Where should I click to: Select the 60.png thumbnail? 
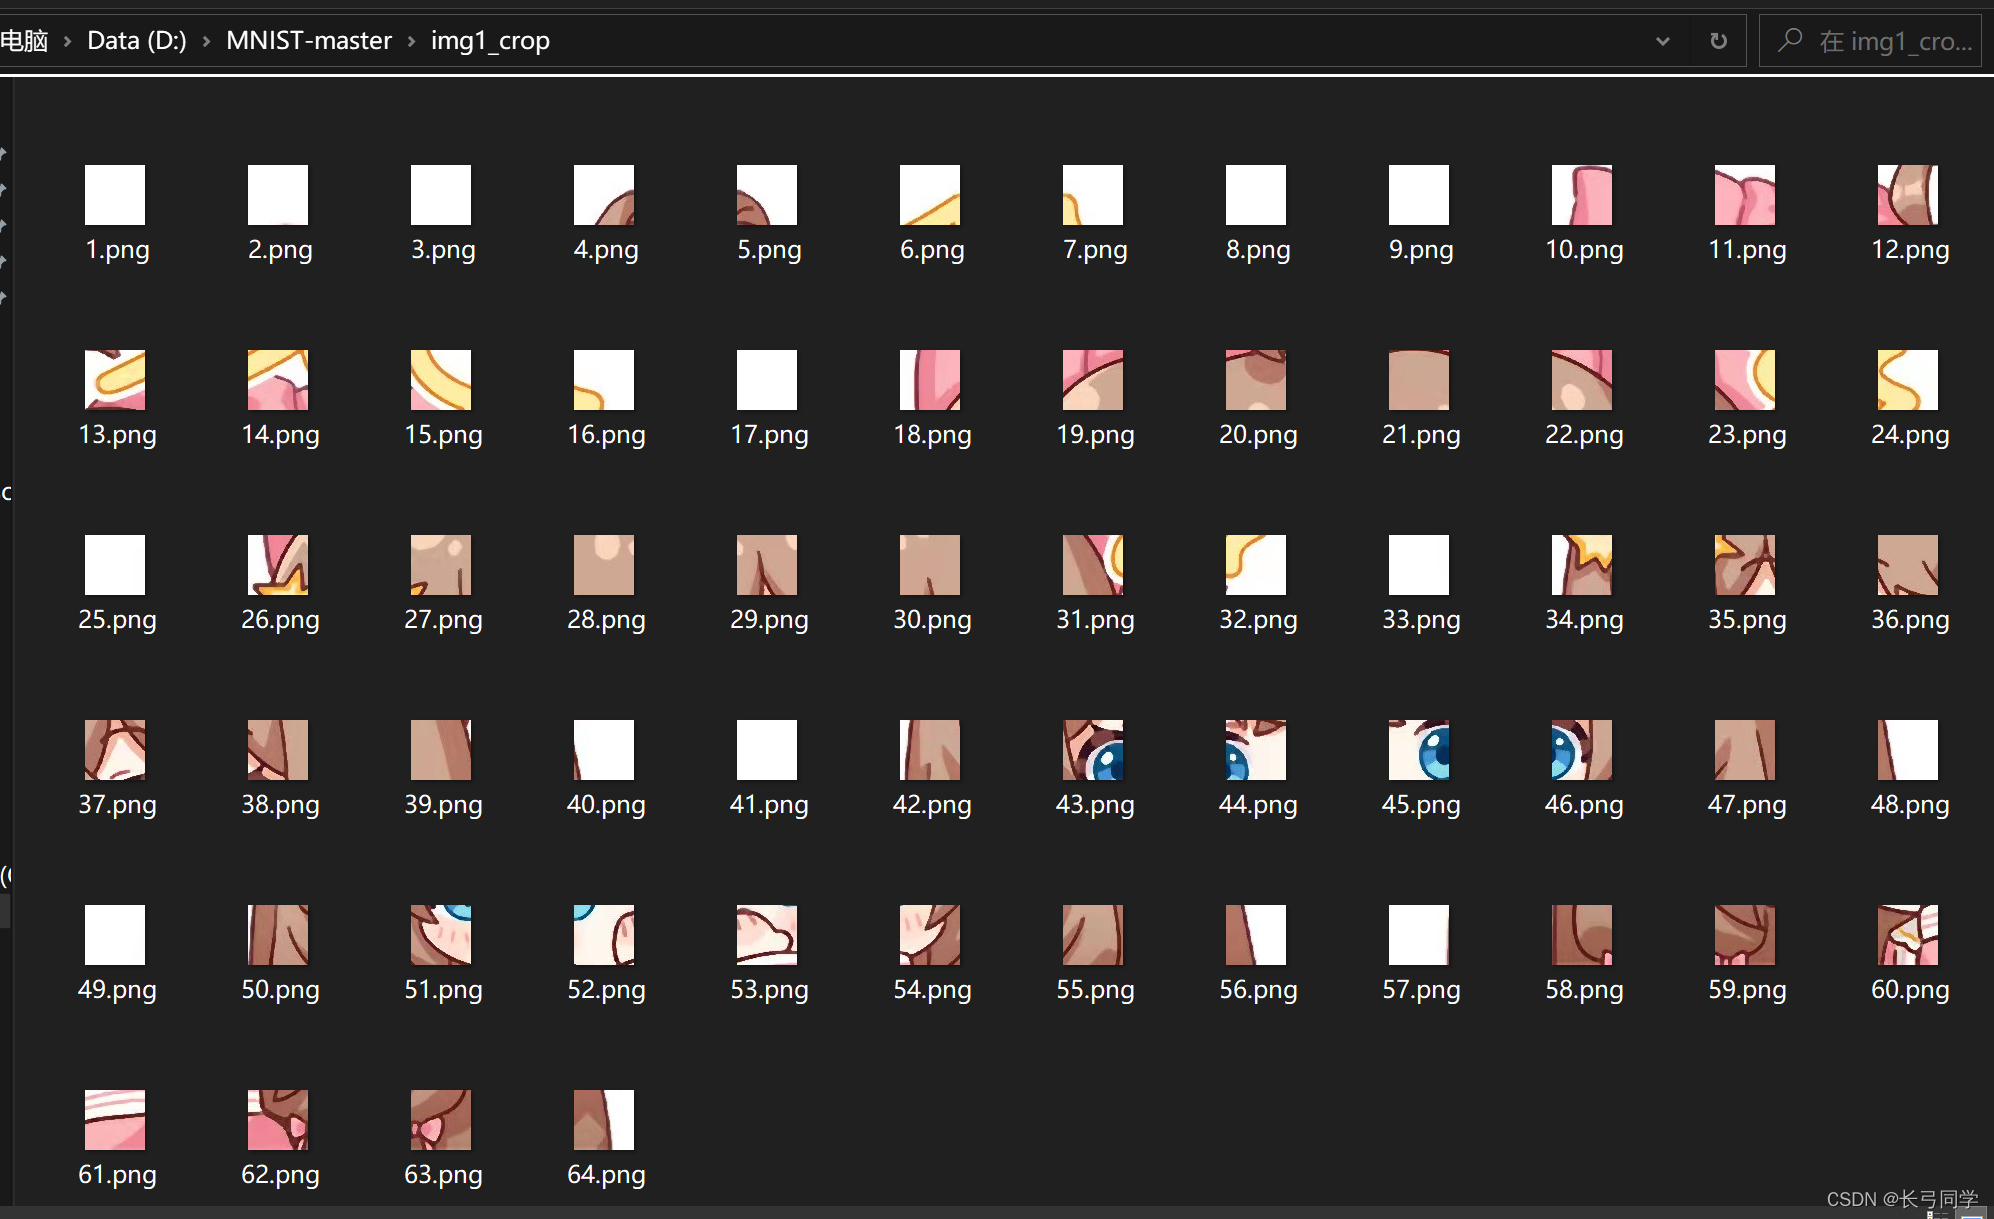pyautogui.click(x=1908, y=935)
